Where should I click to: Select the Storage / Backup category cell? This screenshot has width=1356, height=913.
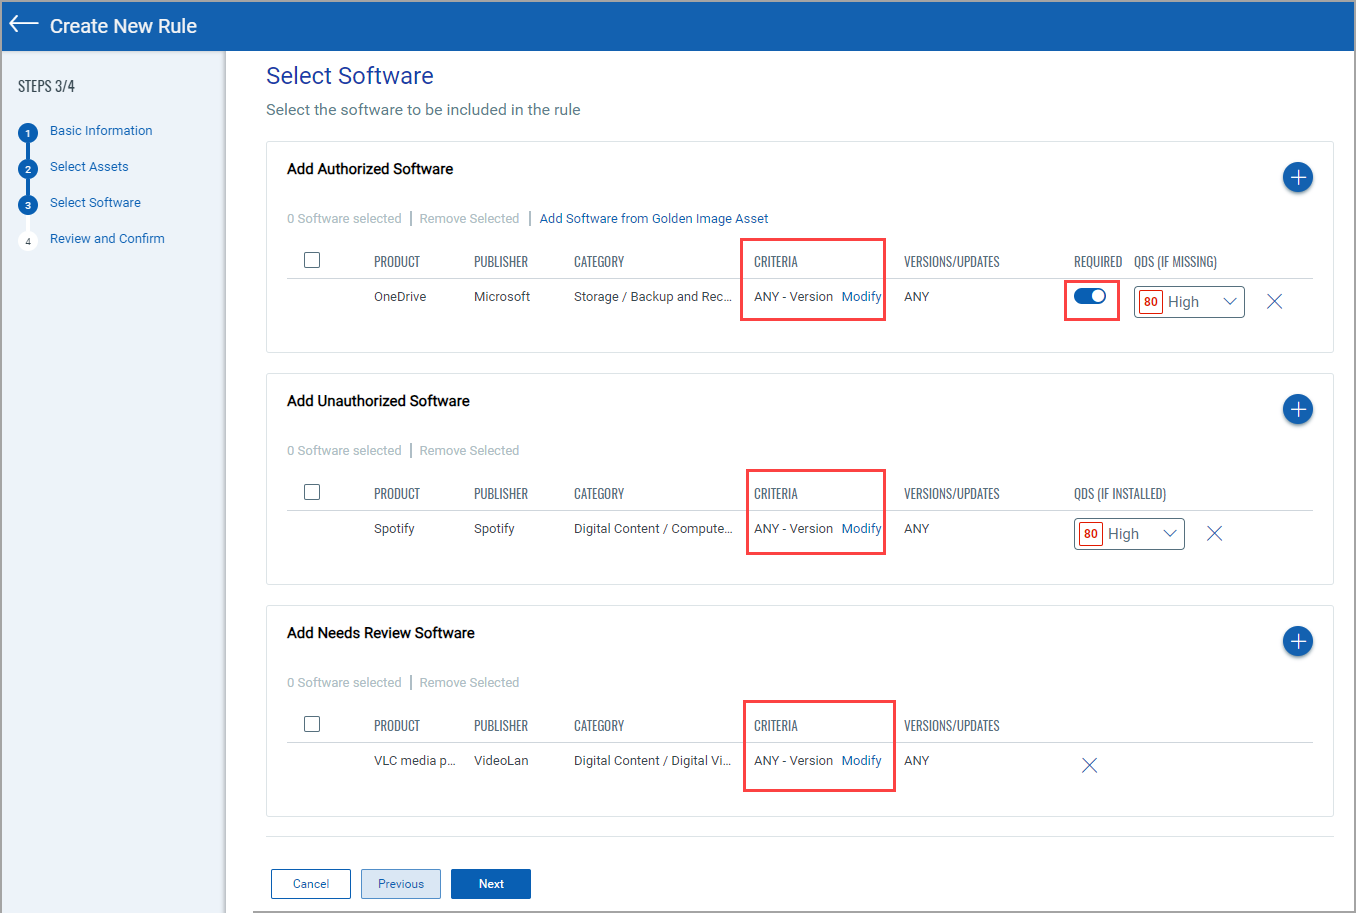tap(653, 296)
